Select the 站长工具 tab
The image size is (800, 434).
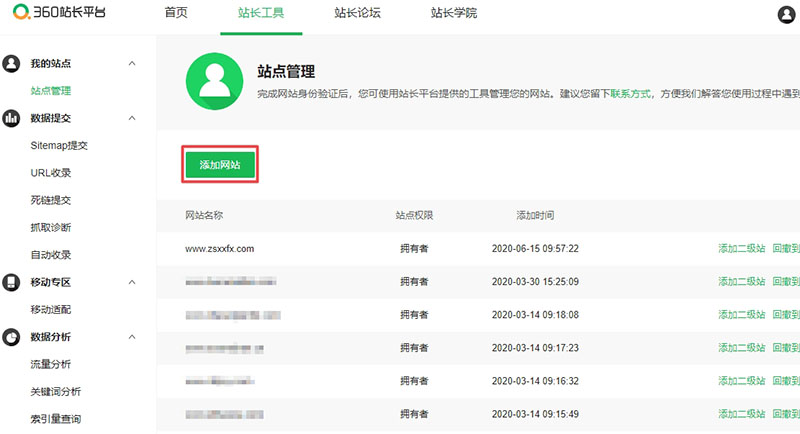coord(261,13)
